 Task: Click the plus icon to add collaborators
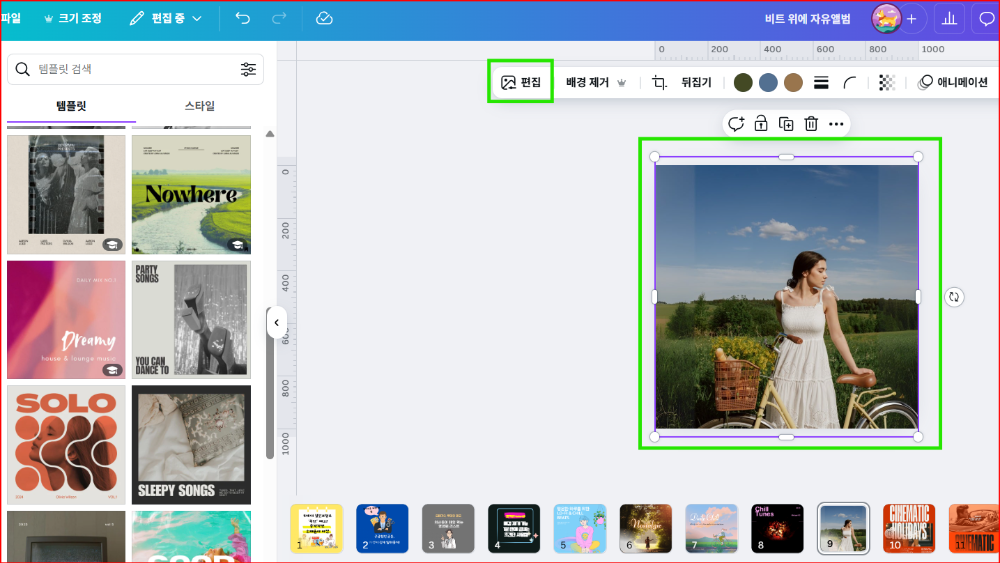point(911,19)
